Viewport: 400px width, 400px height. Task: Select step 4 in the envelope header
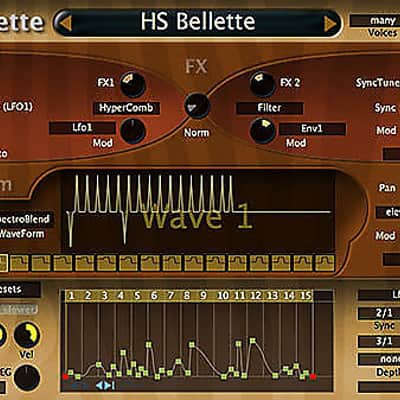point(121,296)
